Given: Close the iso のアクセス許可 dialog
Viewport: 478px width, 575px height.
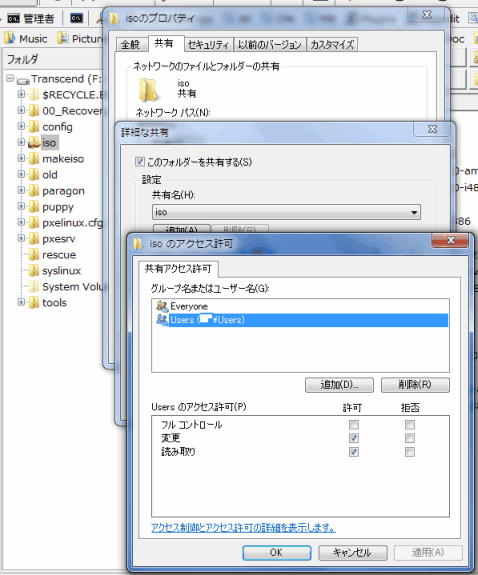Looking at the screenshot, I should [450, 240].
